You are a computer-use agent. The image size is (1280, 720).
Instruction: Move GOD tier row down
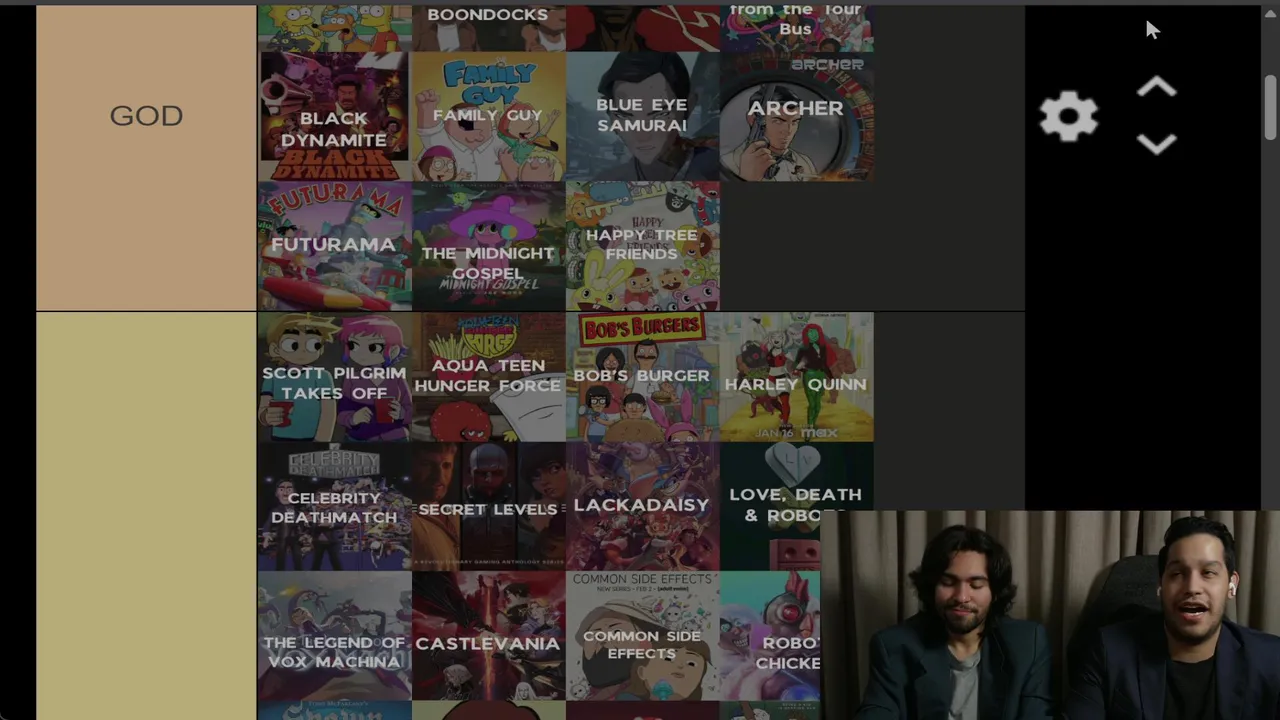[1156, 144]
